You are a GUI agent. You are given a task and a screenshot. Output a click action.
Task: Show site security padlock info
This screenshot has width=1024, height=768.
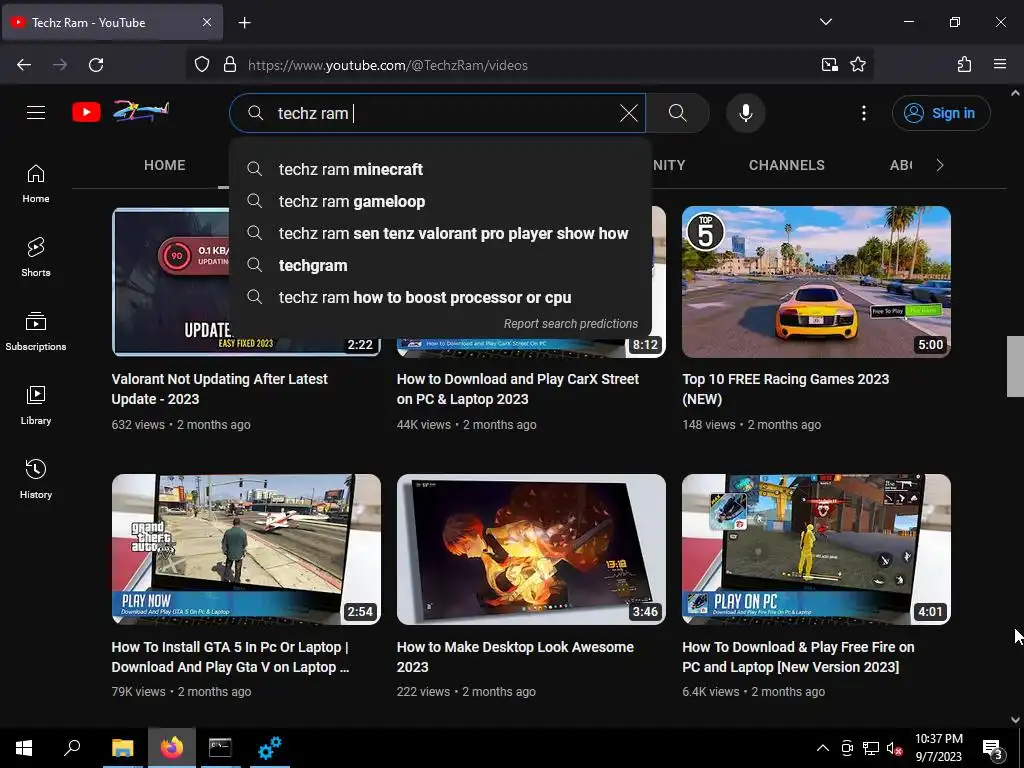click(229, 65)
